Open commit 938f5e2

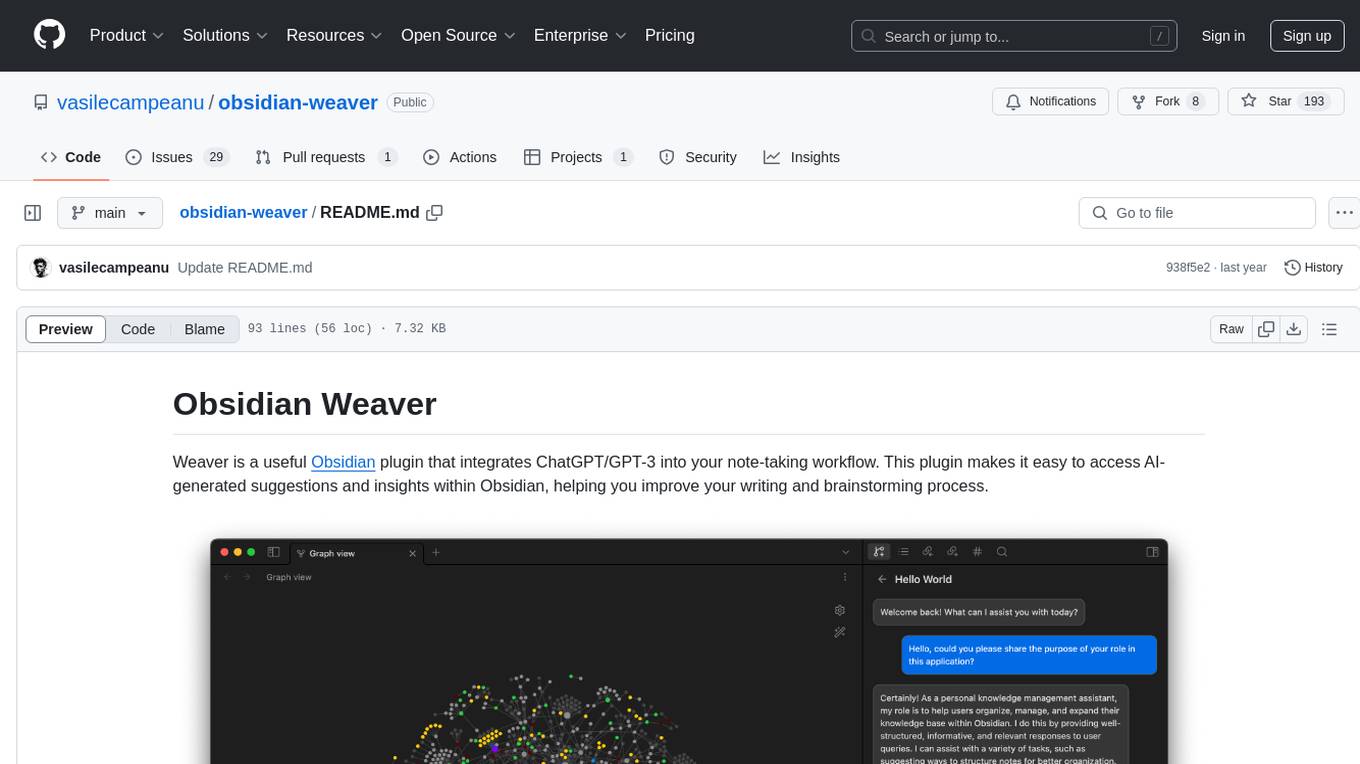point(1188,268)
